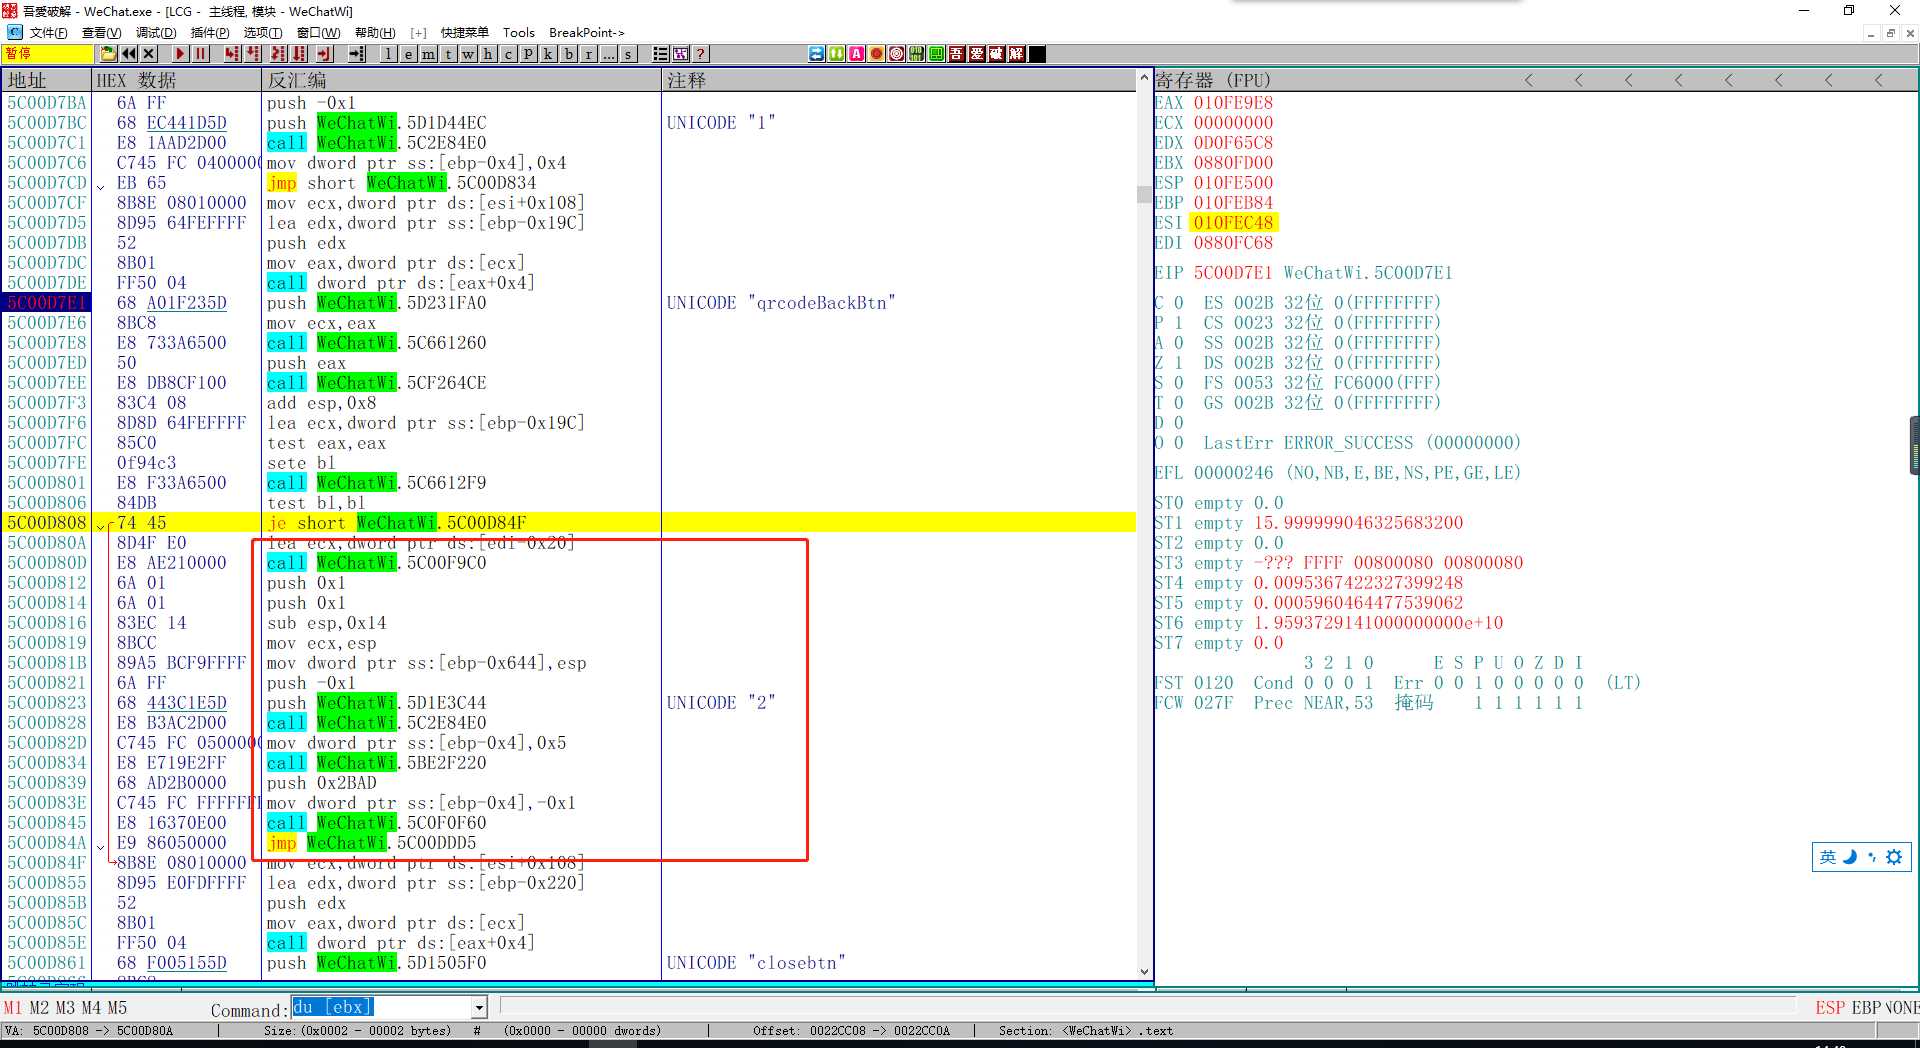1920x1048 pixels.
Task: Run the program with the red play icon
Action: click(180, 54)
